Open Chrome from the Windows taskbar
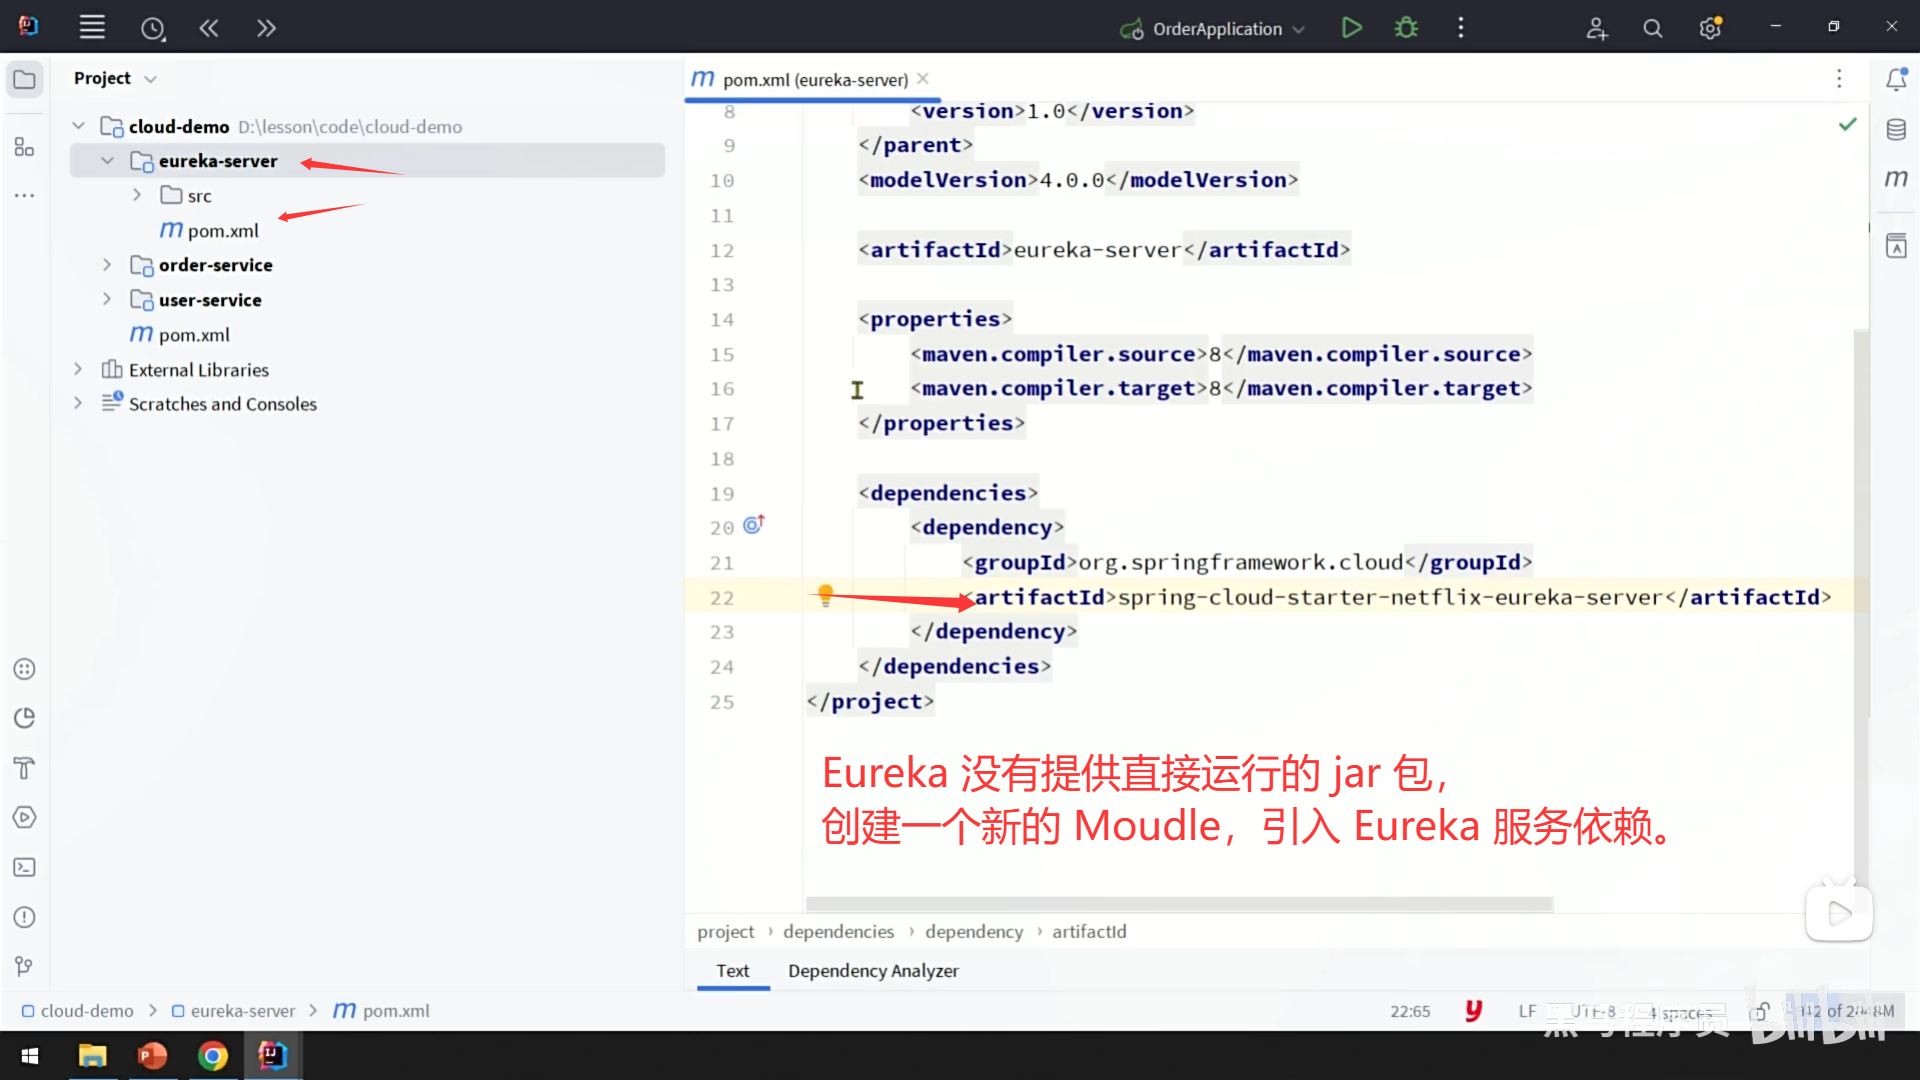The image size is (1920, 1080). pyautogui.click(x=212, y=1056)
